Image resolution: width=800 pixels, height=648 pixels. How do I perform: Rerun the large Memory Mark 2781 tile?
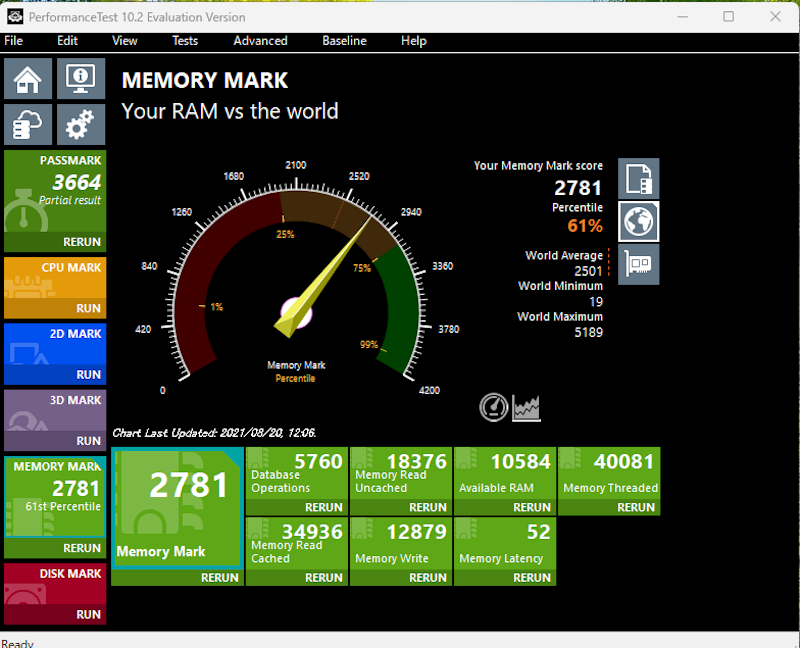(178, 578)
